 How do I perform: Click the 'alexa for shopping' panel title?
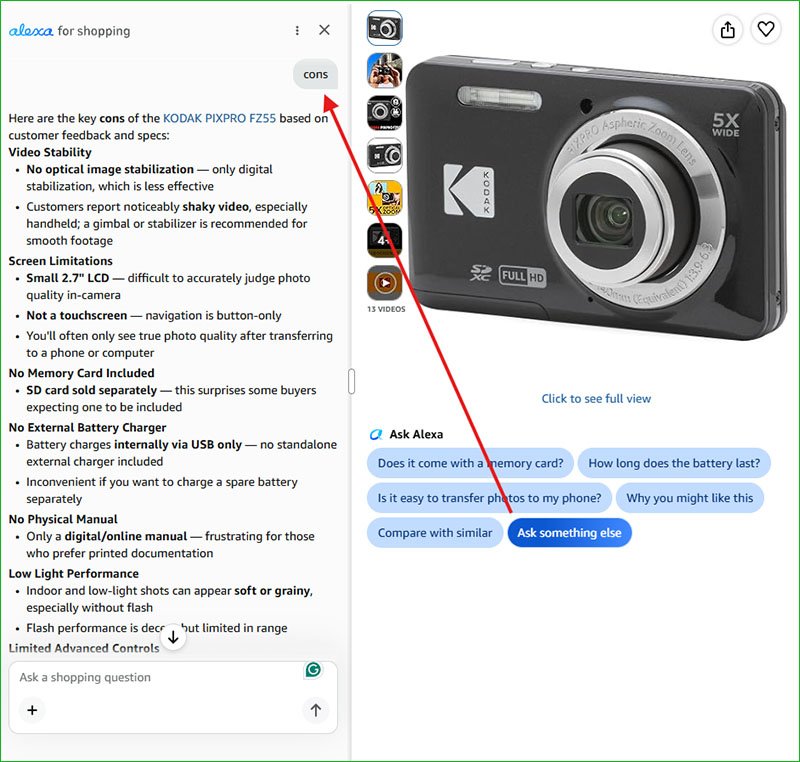coord(69,31)
